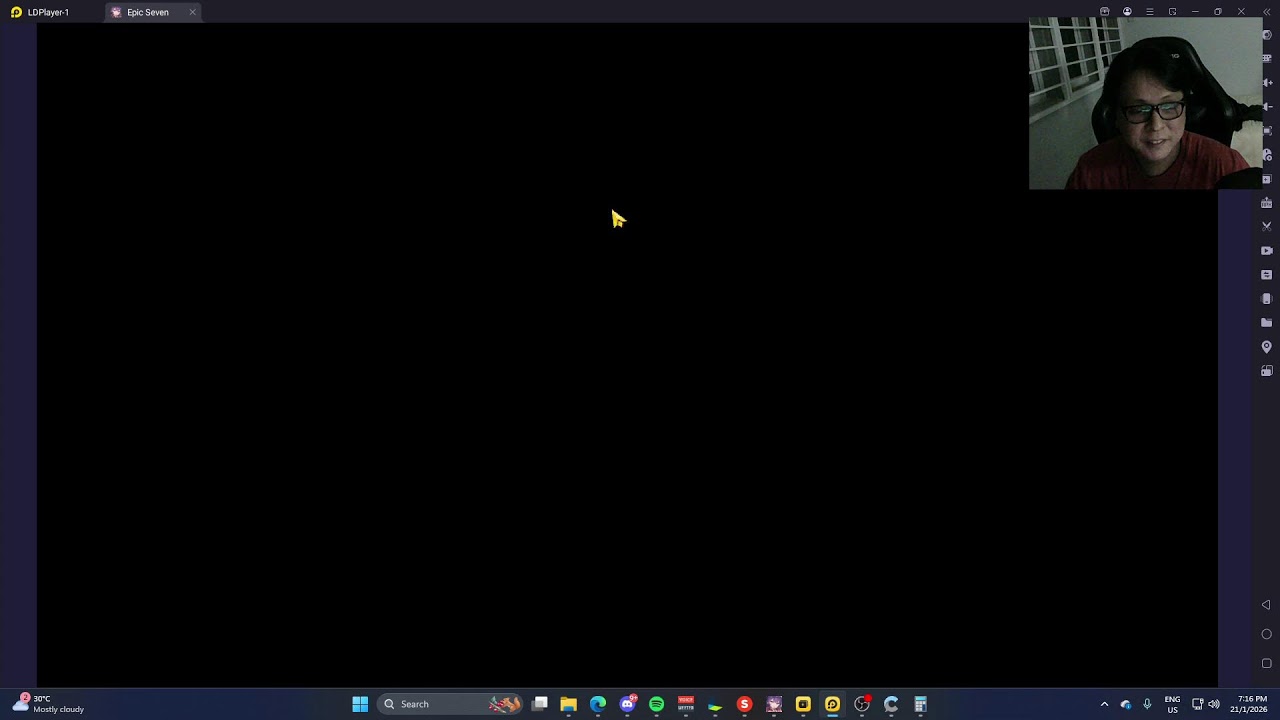Tap the Android recent apps square
This screenshot has height=720, width=1280.
click(1266, 663)
